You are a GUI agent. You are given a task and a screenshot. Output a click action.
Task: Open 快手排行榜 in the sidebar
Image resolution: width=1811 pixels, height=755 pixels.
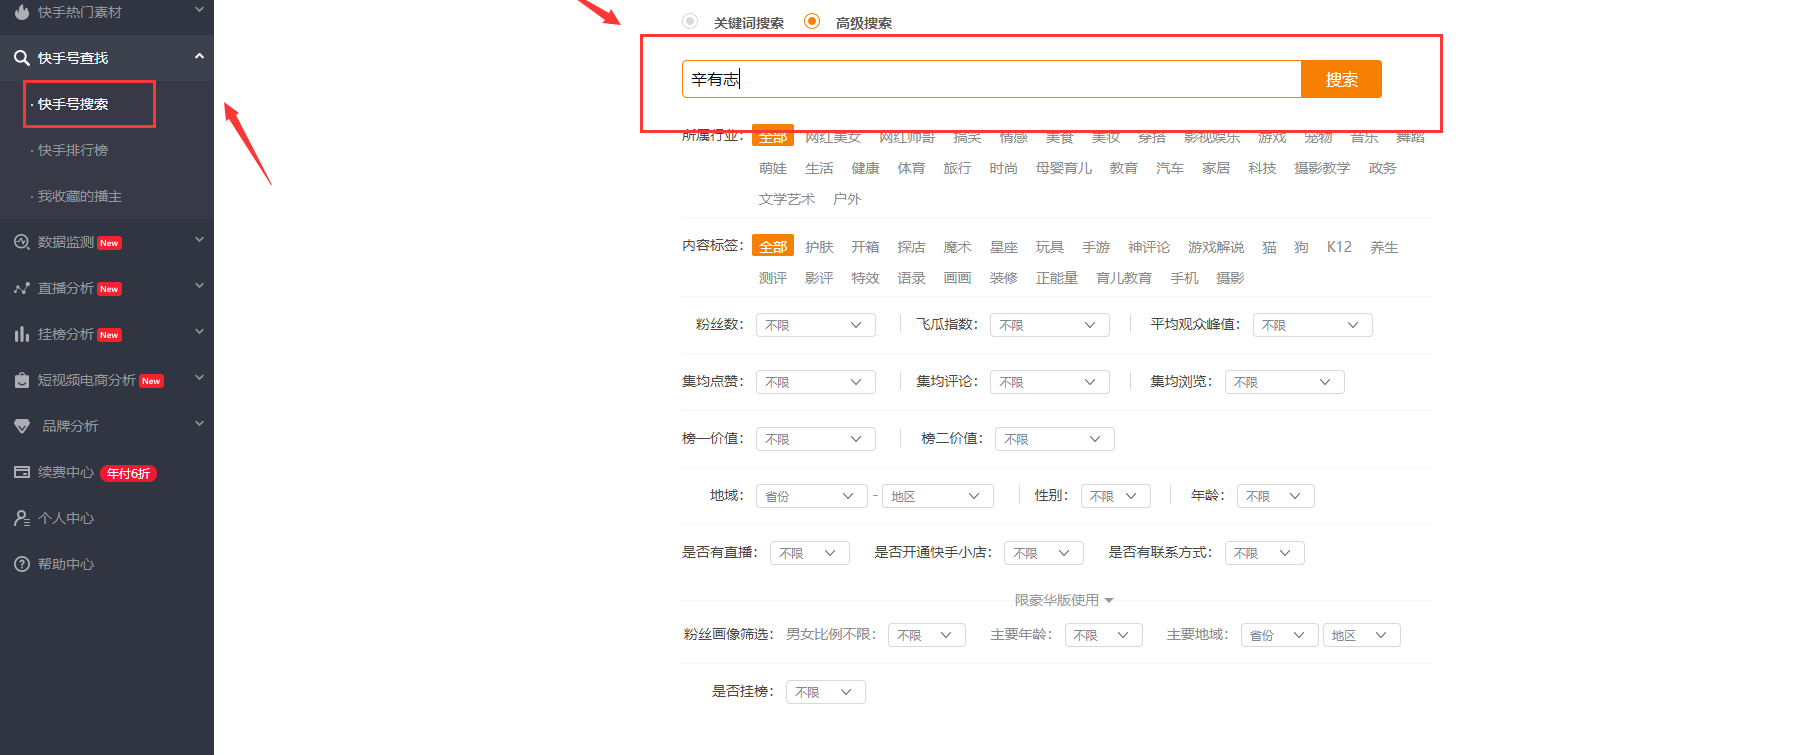pos(73,150)
